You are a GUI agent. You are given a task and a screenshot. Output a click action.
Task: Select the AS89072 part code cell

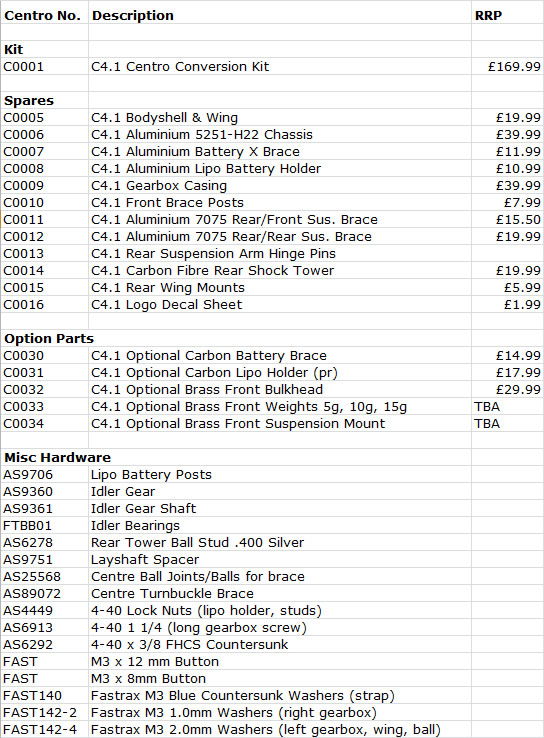point(44,594)
